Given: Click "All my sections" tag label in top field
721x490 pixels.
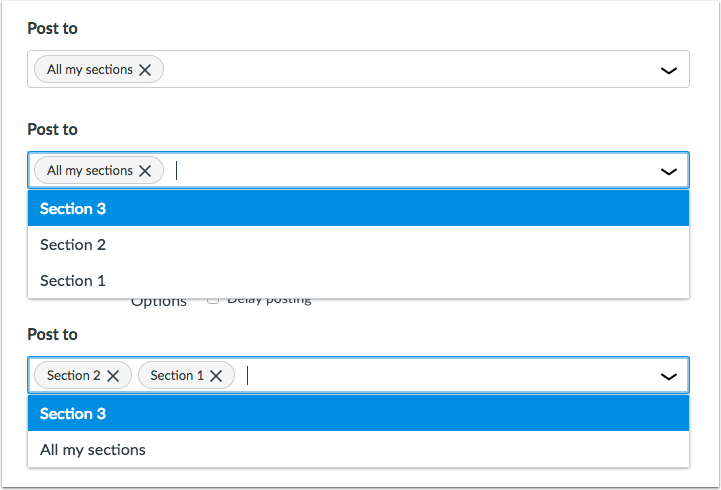Looking at the screenshot, I should coord(89,70).
